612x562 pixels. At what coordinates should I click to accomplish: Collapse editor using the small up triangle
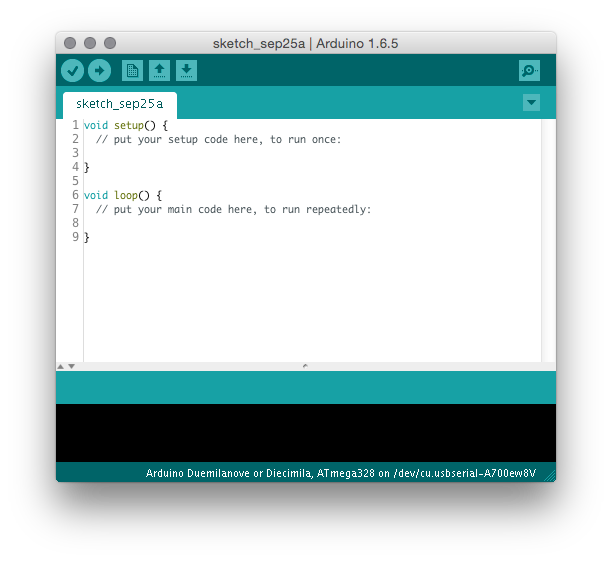[60, 366]
